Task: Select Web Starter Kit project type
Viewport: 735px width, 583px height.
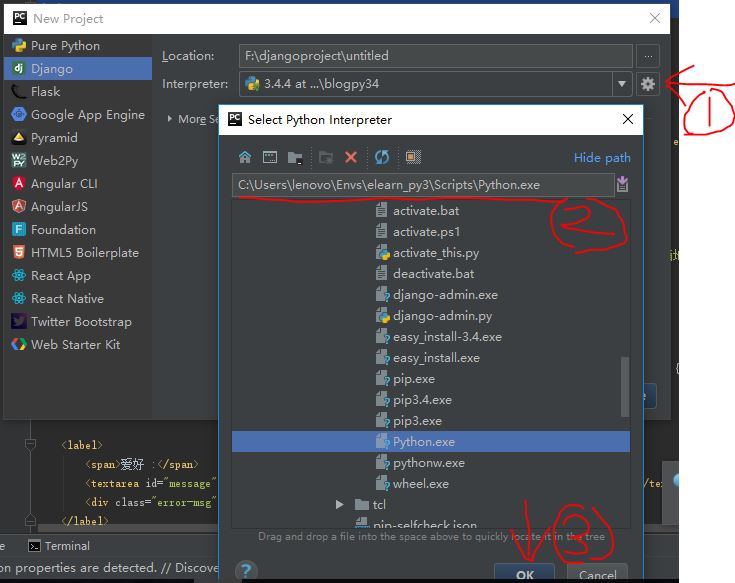Action: [x=78, y=344]
